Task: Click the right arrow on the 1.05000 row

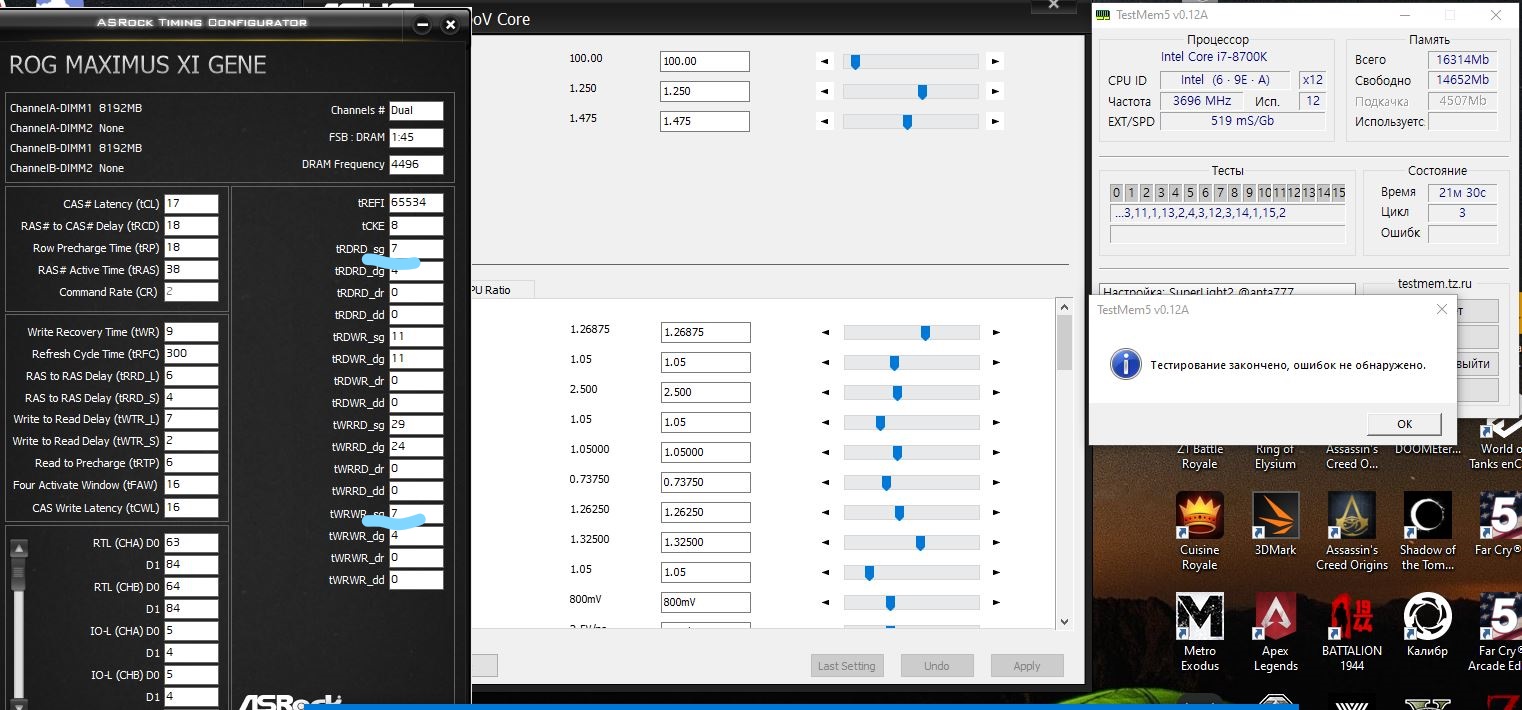Action: tap(995, 453)
